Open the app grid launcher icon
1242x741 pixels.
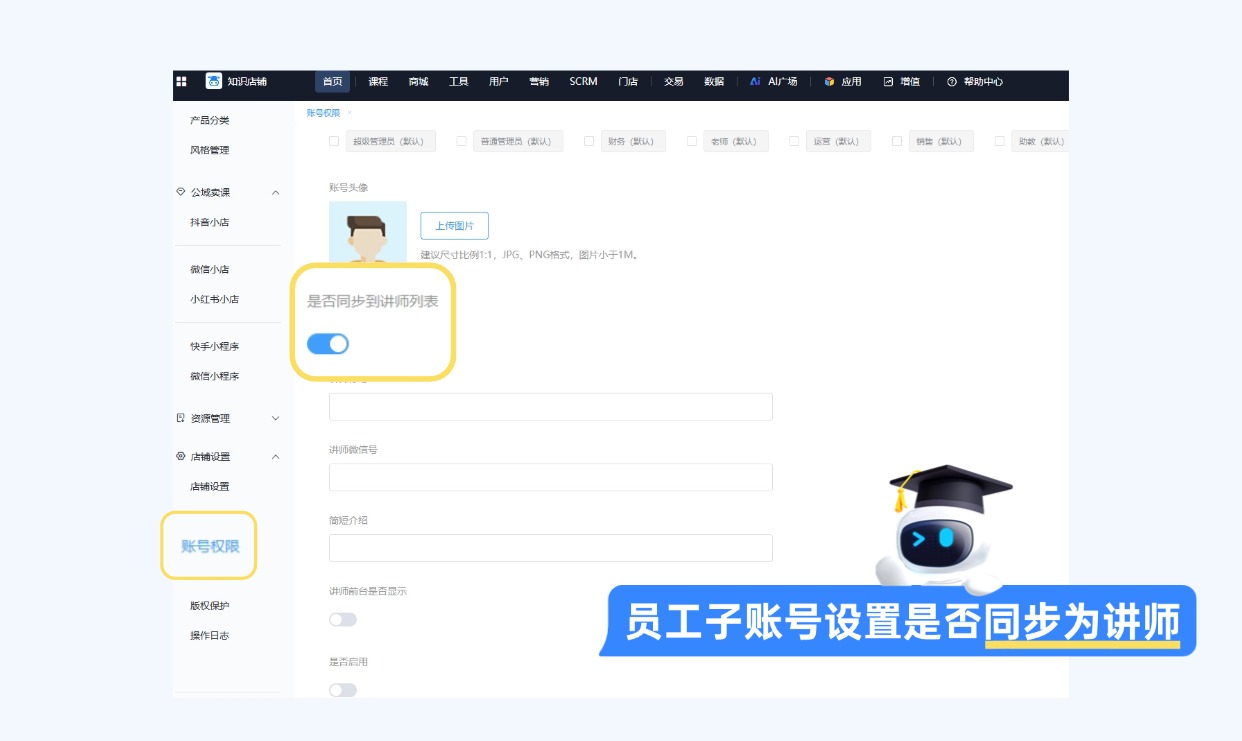click(181, 82)
